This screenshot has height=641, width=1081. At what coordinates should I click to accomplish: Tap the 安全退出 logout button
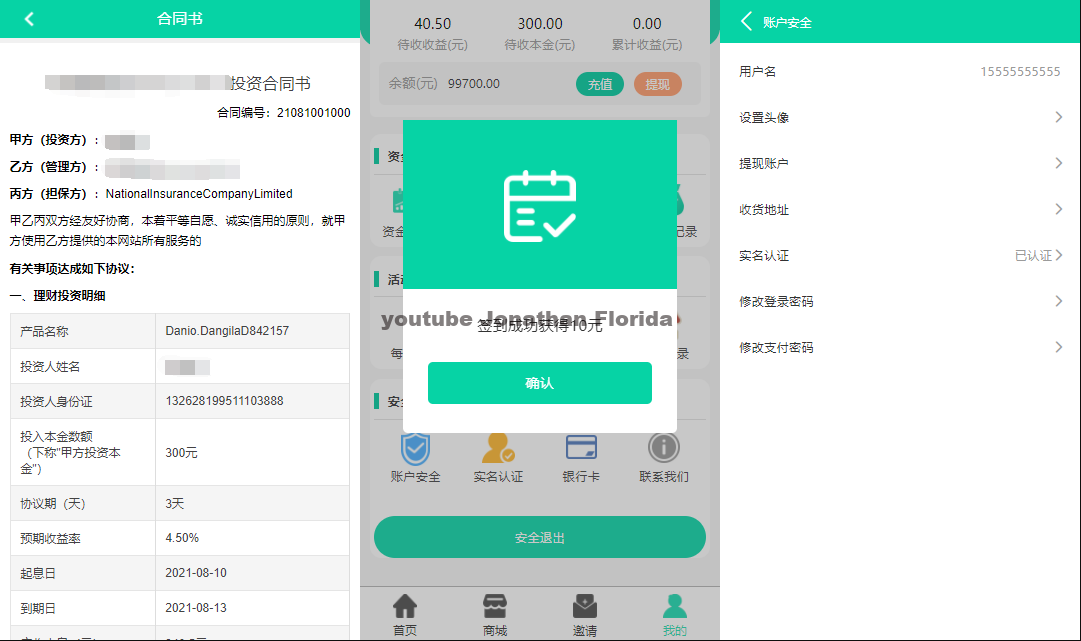click(539, 537)
